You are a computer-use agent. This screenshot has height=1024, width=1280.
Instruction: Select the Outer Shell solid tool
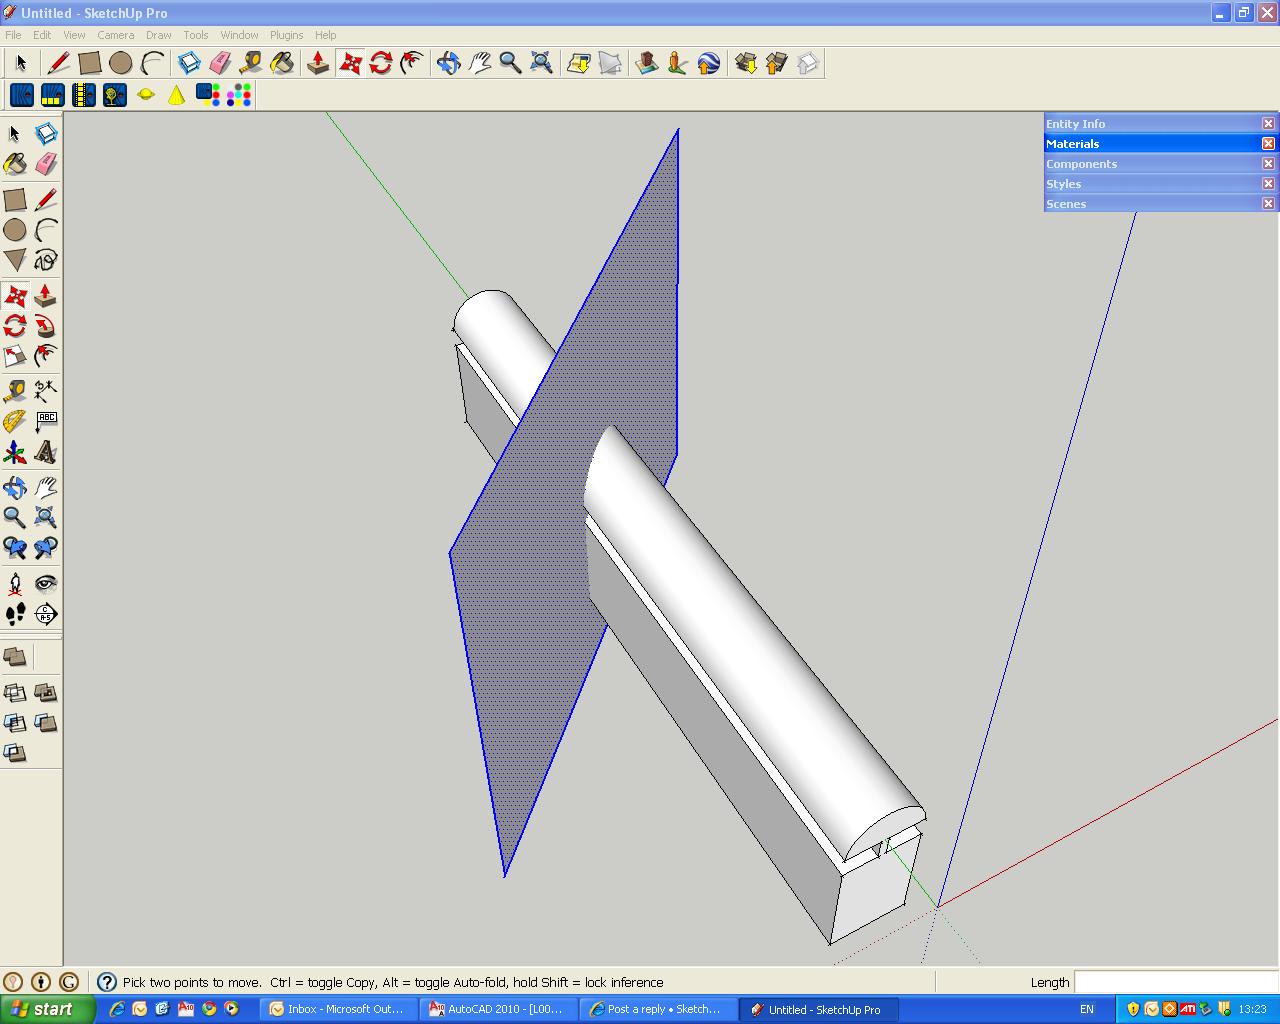click(x=15, y=657)
